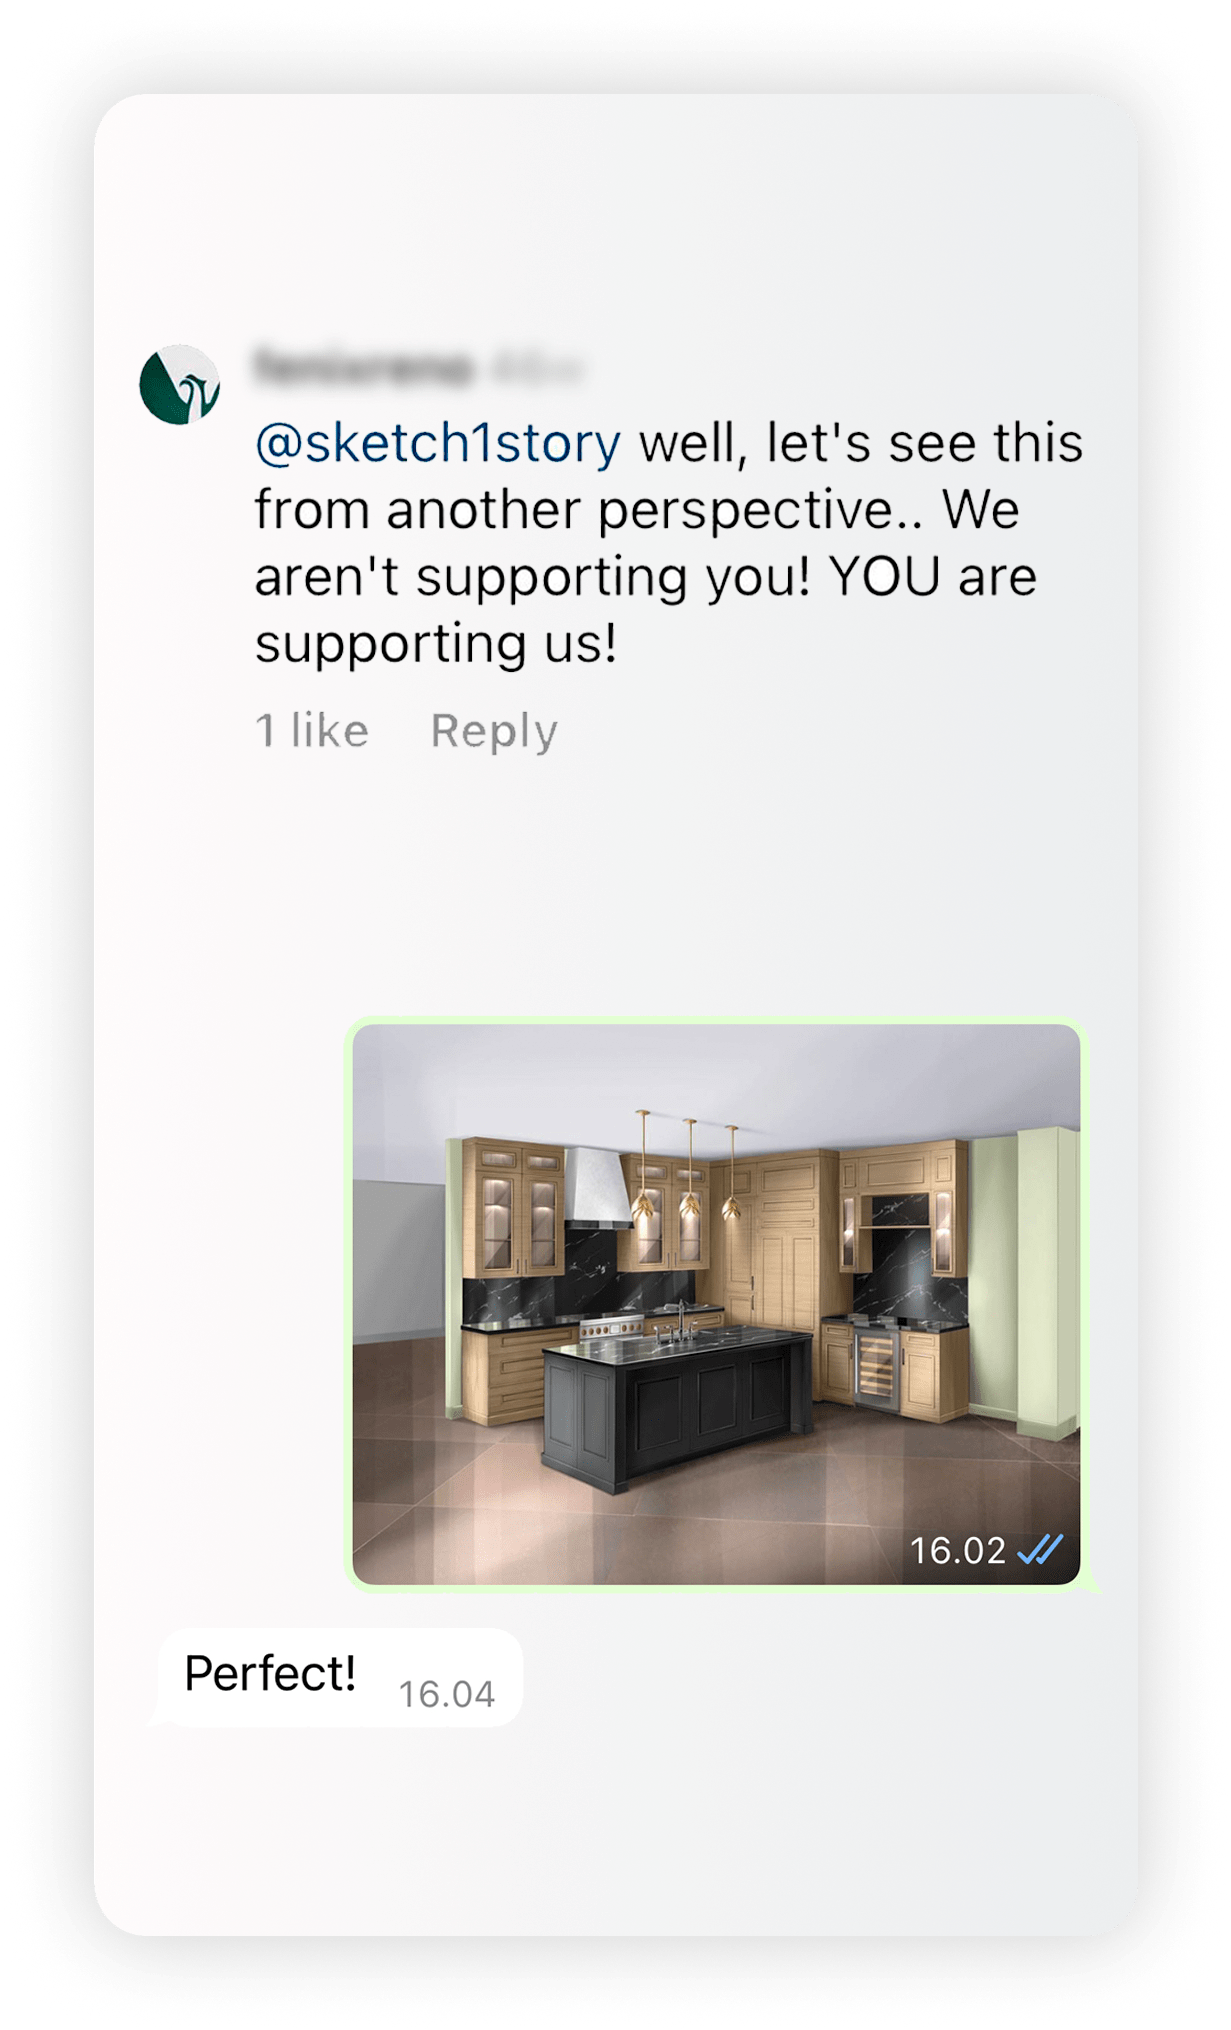Open the commenter's green profile avatar
The height and width of the screenshot is (2030, 1231).
[x=180, y=385]
